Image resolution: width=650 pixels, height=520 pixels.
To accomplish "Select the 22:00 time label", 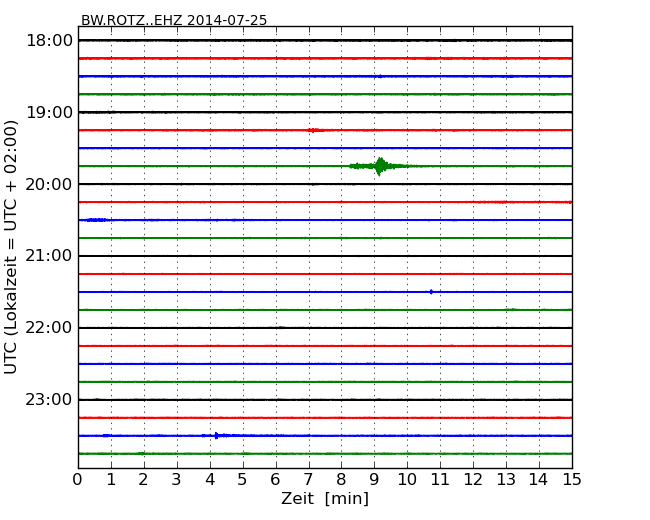I will (49, 328).
